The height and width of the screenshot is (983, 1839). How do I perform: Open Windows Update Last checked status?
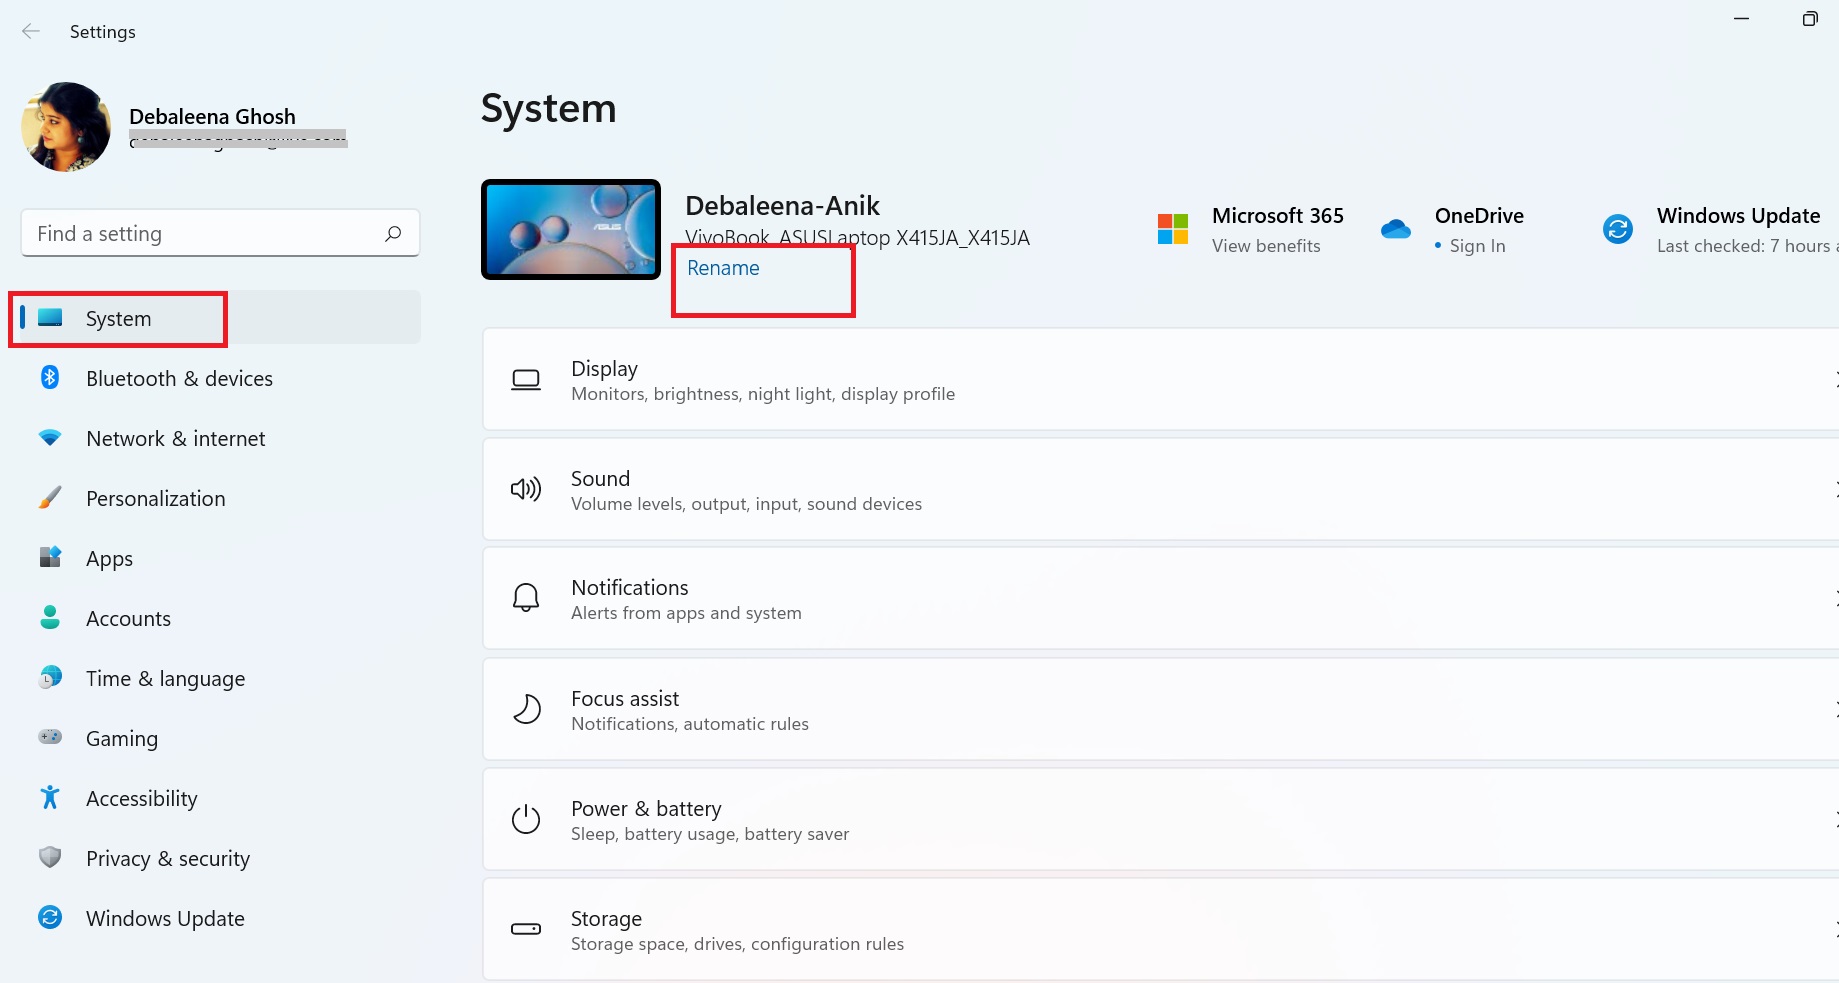pos(1747,246)
